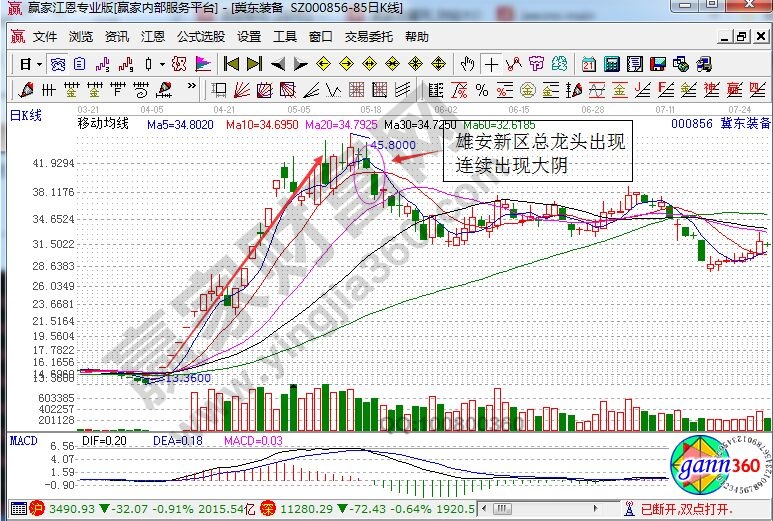
Task: Expand the candlestick style dropdown arrow
Action: click(162, 64)
